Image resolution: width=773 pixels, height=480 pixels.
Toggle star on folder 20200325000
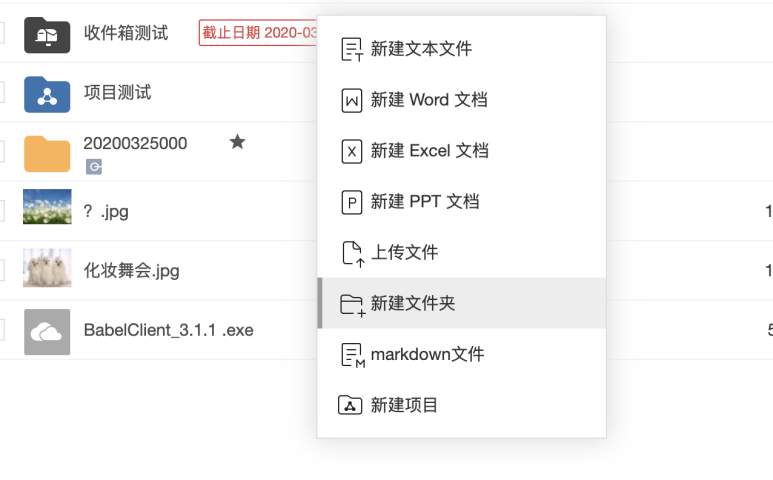click(x=237, y=142)
